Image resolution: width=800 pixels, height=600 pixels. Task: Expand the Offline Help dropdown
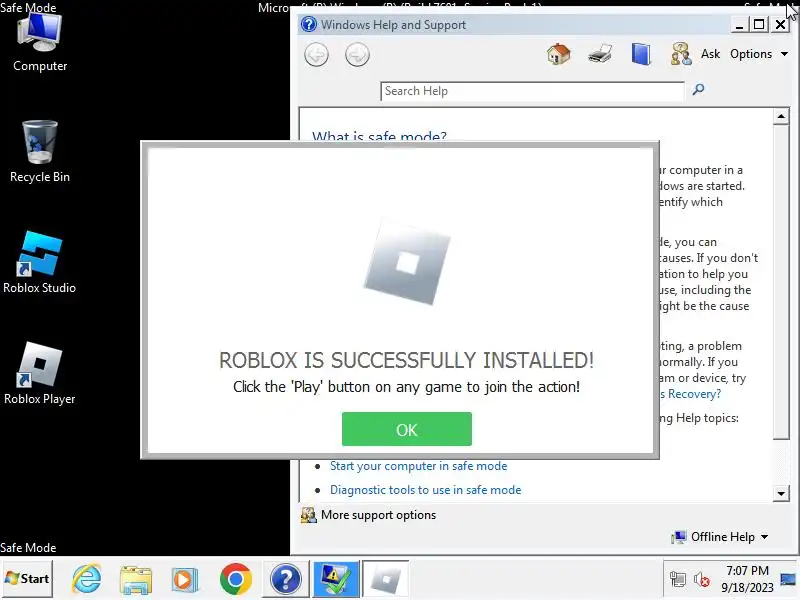tap(720, 537)
